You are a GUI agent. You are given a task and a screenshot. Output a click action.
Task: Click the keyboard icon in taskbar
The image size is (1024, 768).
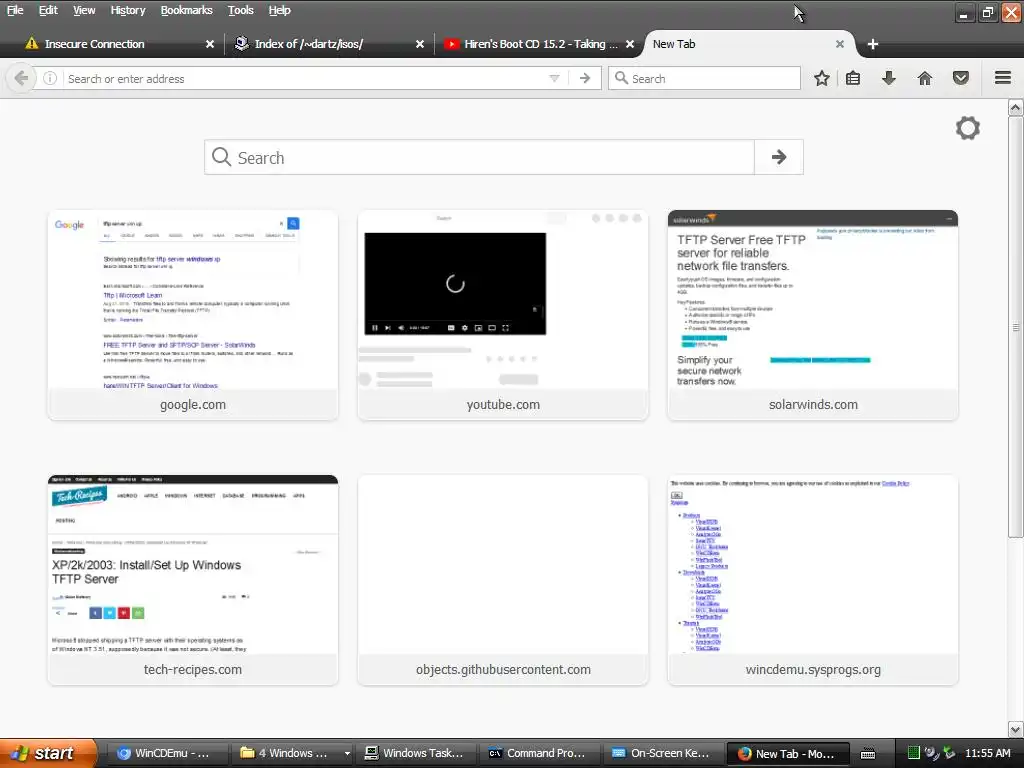point(868,754)
